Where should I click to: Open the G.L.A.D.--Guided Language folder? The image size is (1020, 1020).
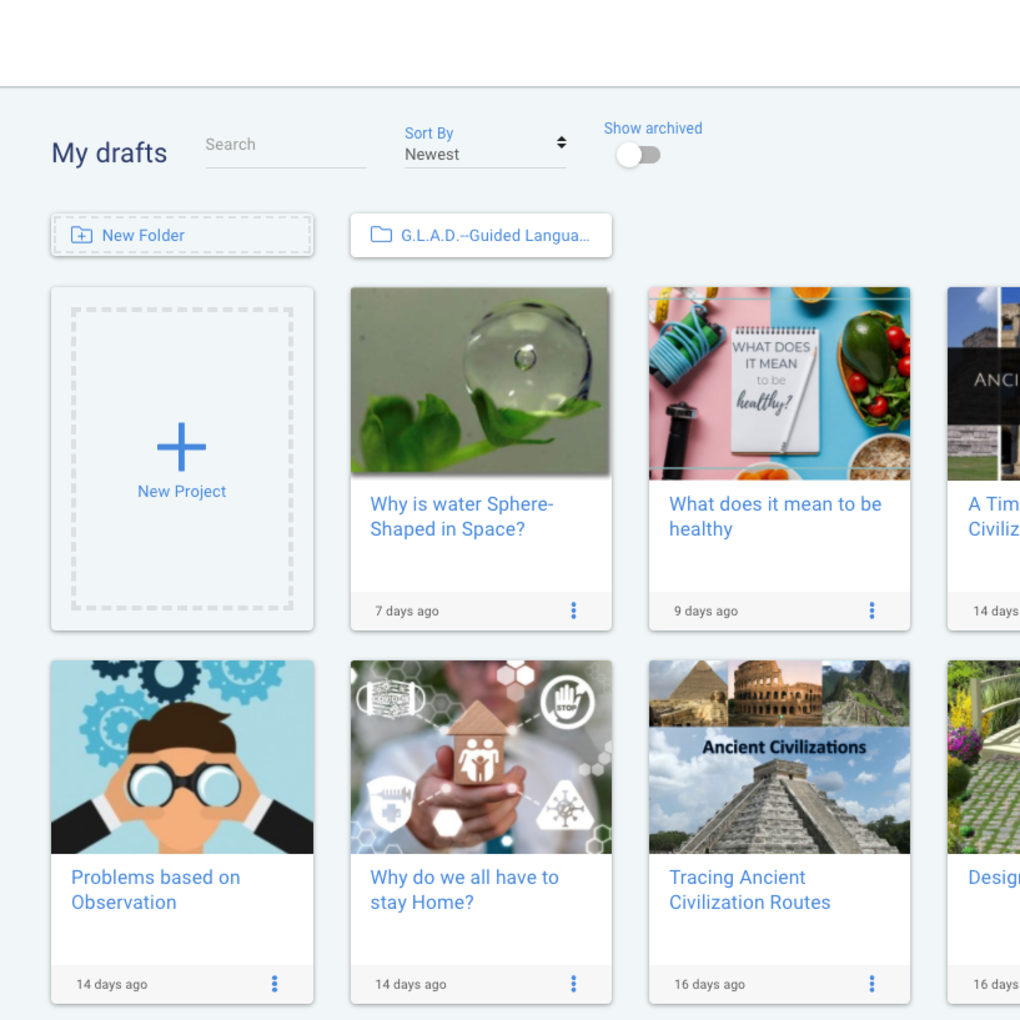(x=494, y=235)
